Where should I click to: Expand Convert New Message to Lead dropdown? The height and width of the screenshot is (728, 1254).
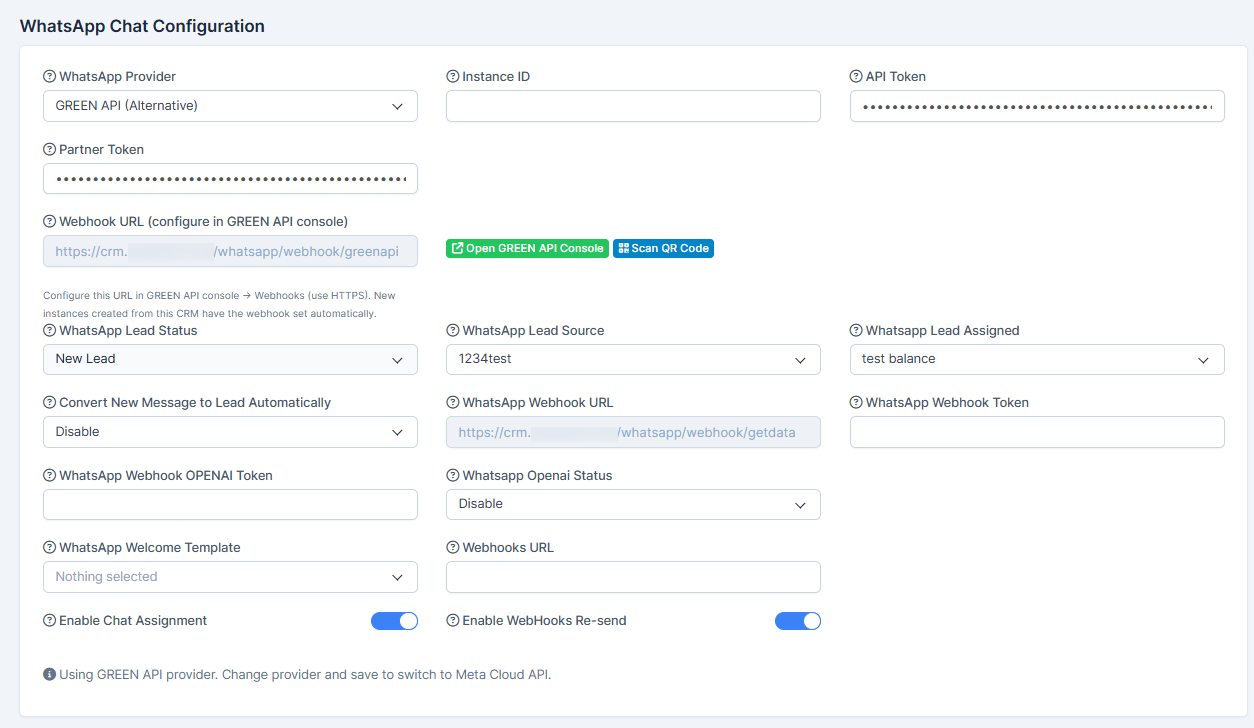pos(230,432)
